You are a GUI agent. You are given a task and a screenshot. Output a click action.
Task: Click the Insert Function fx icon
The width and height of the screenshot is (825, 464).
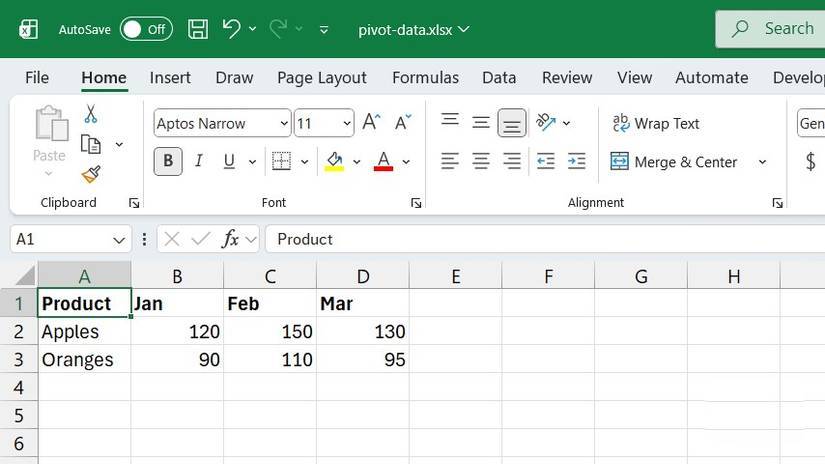[x=230, y=239]
